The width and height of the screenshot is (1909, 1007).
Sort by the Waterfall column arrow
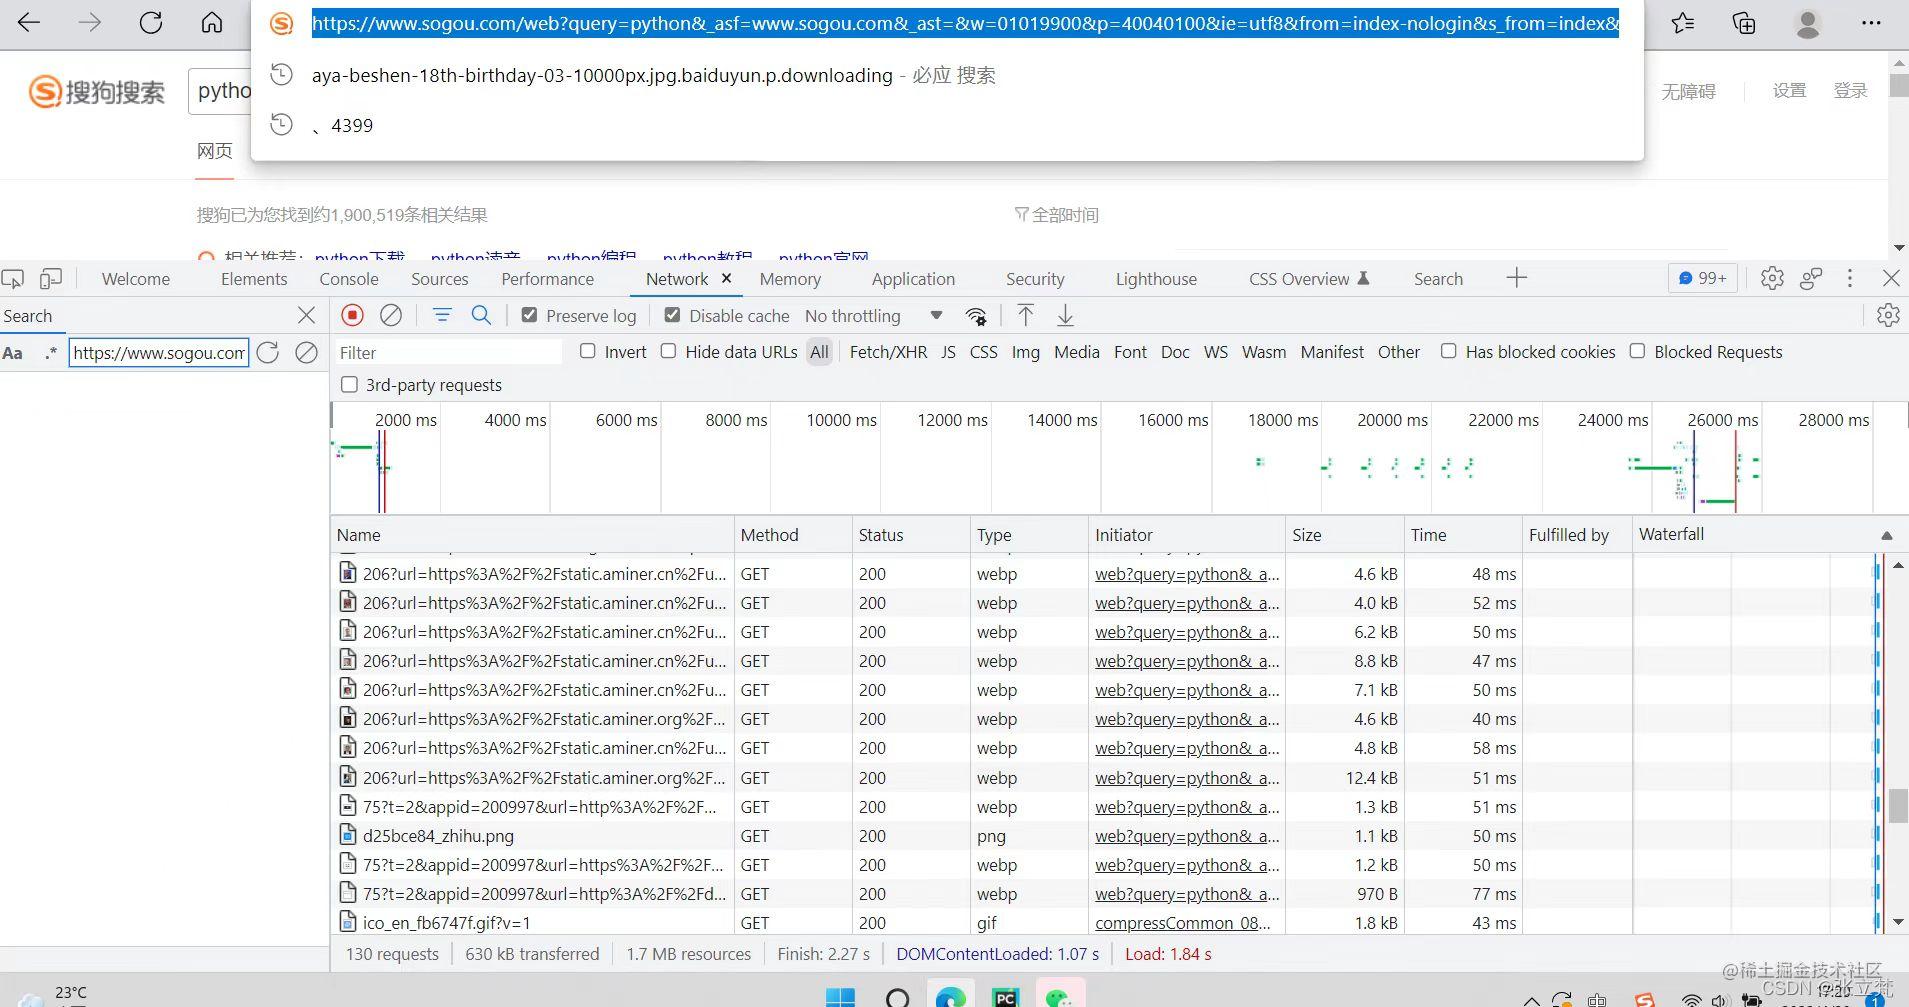click(1887, 536)
